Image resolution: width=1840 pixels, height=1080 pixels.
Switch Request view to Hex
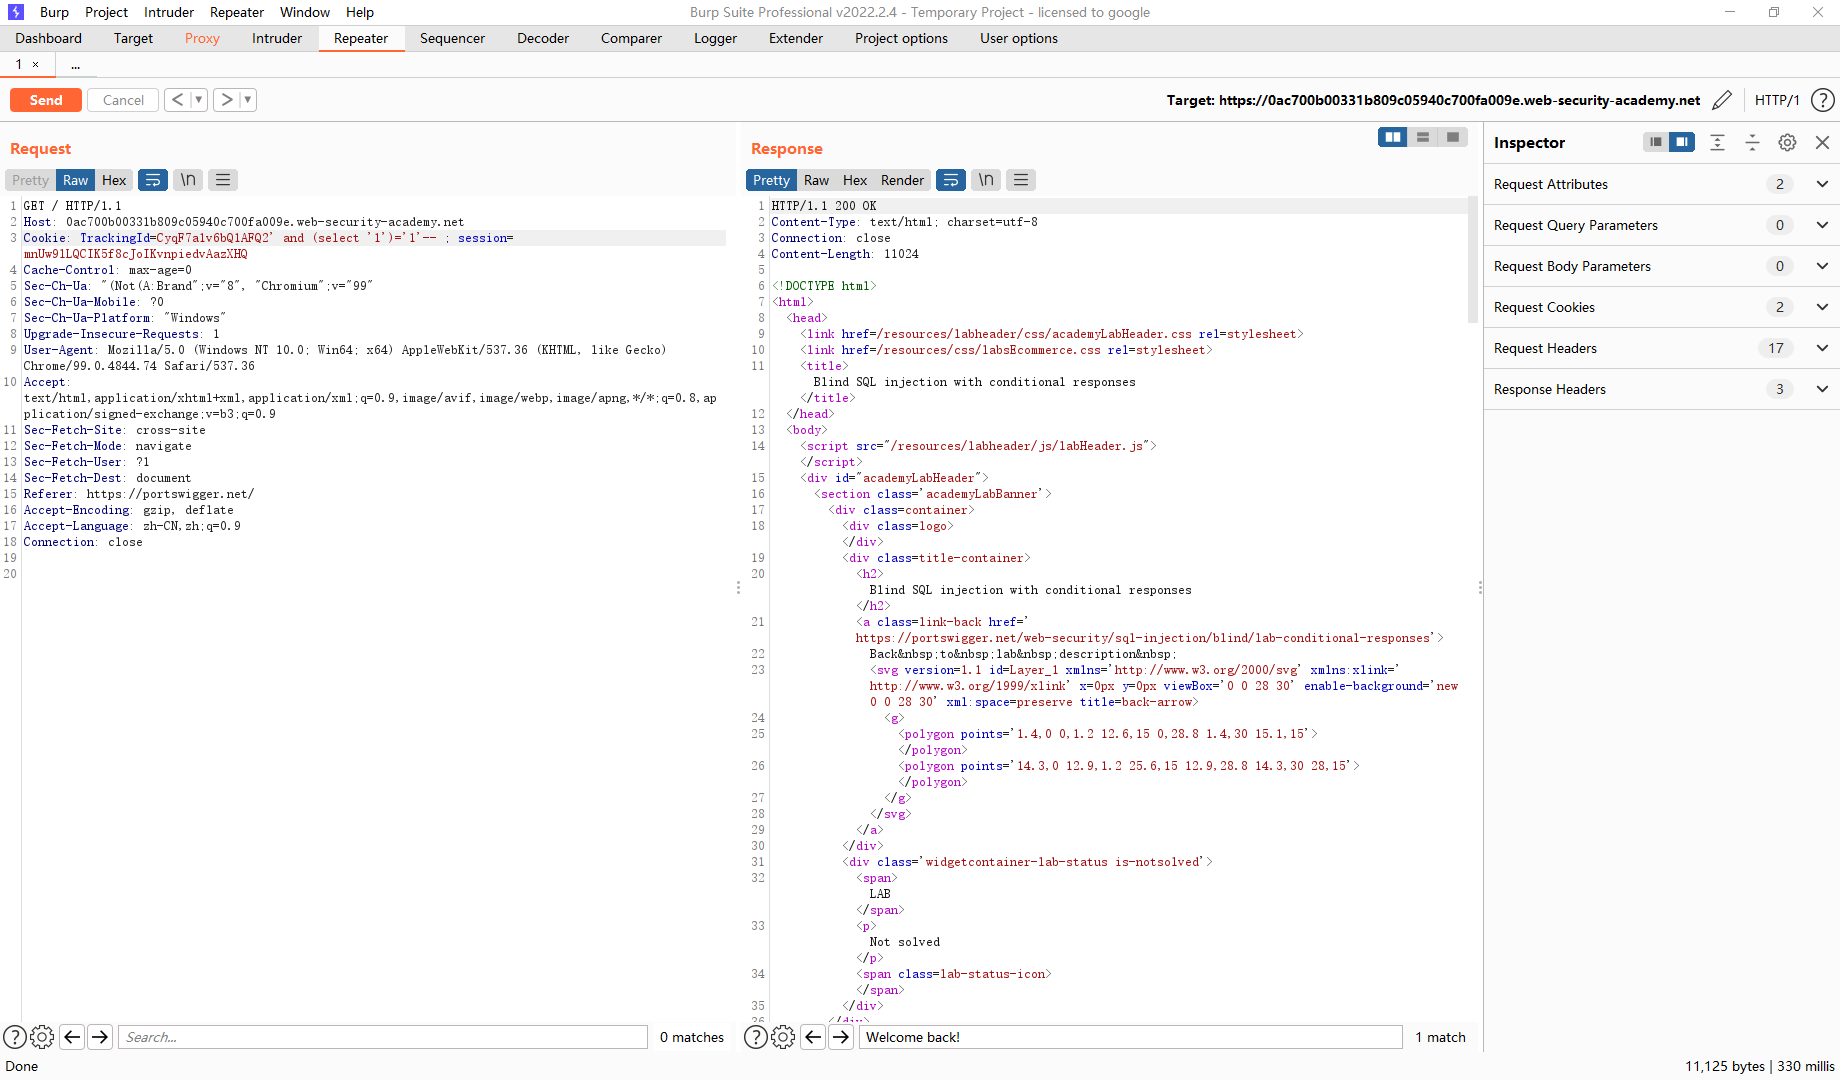coord(114,180)
